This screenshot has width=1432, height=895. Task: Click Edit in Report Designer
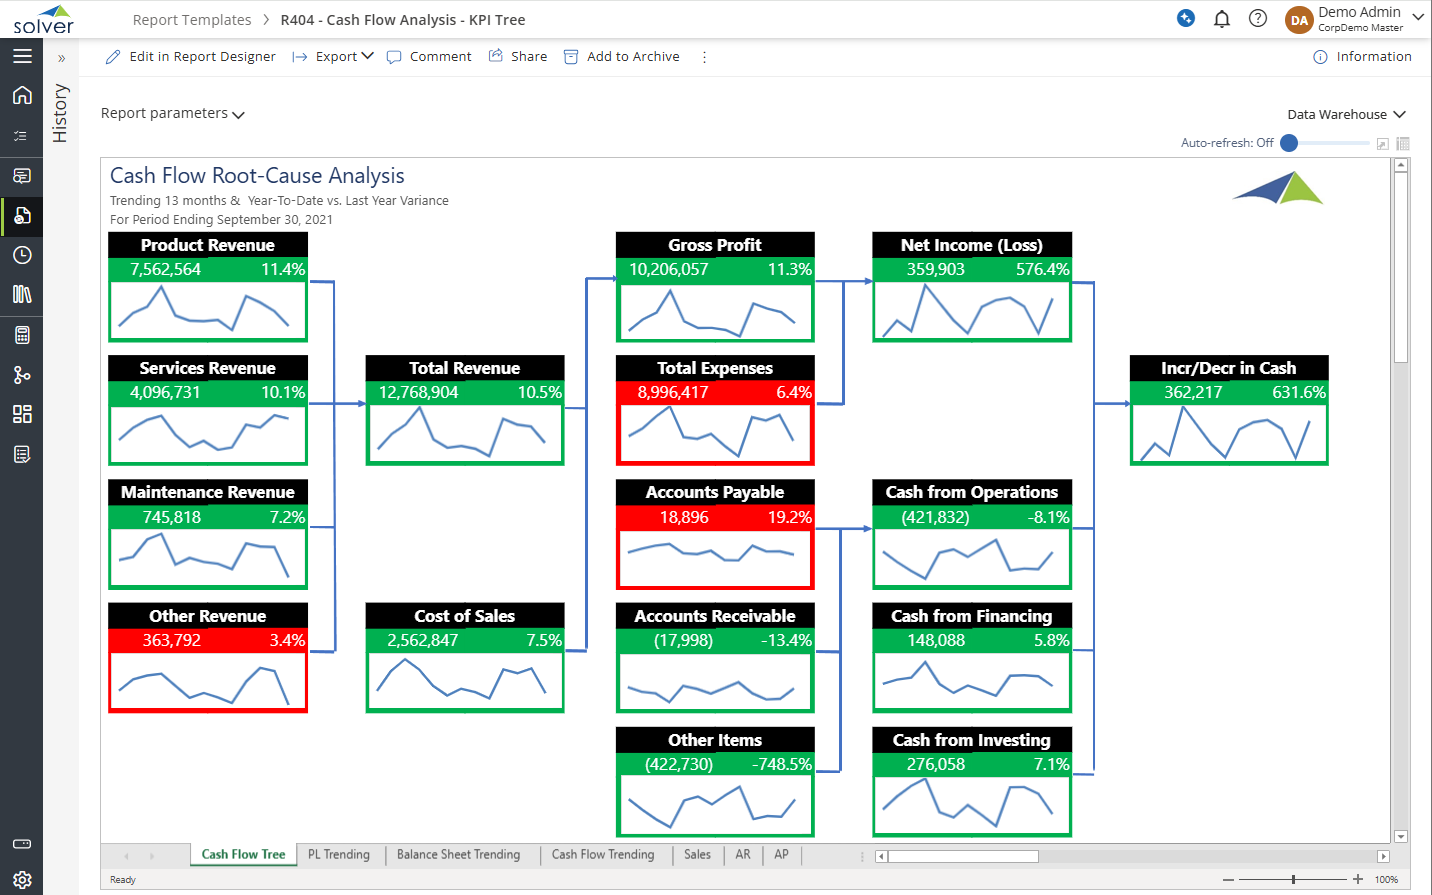coord(191,57)
